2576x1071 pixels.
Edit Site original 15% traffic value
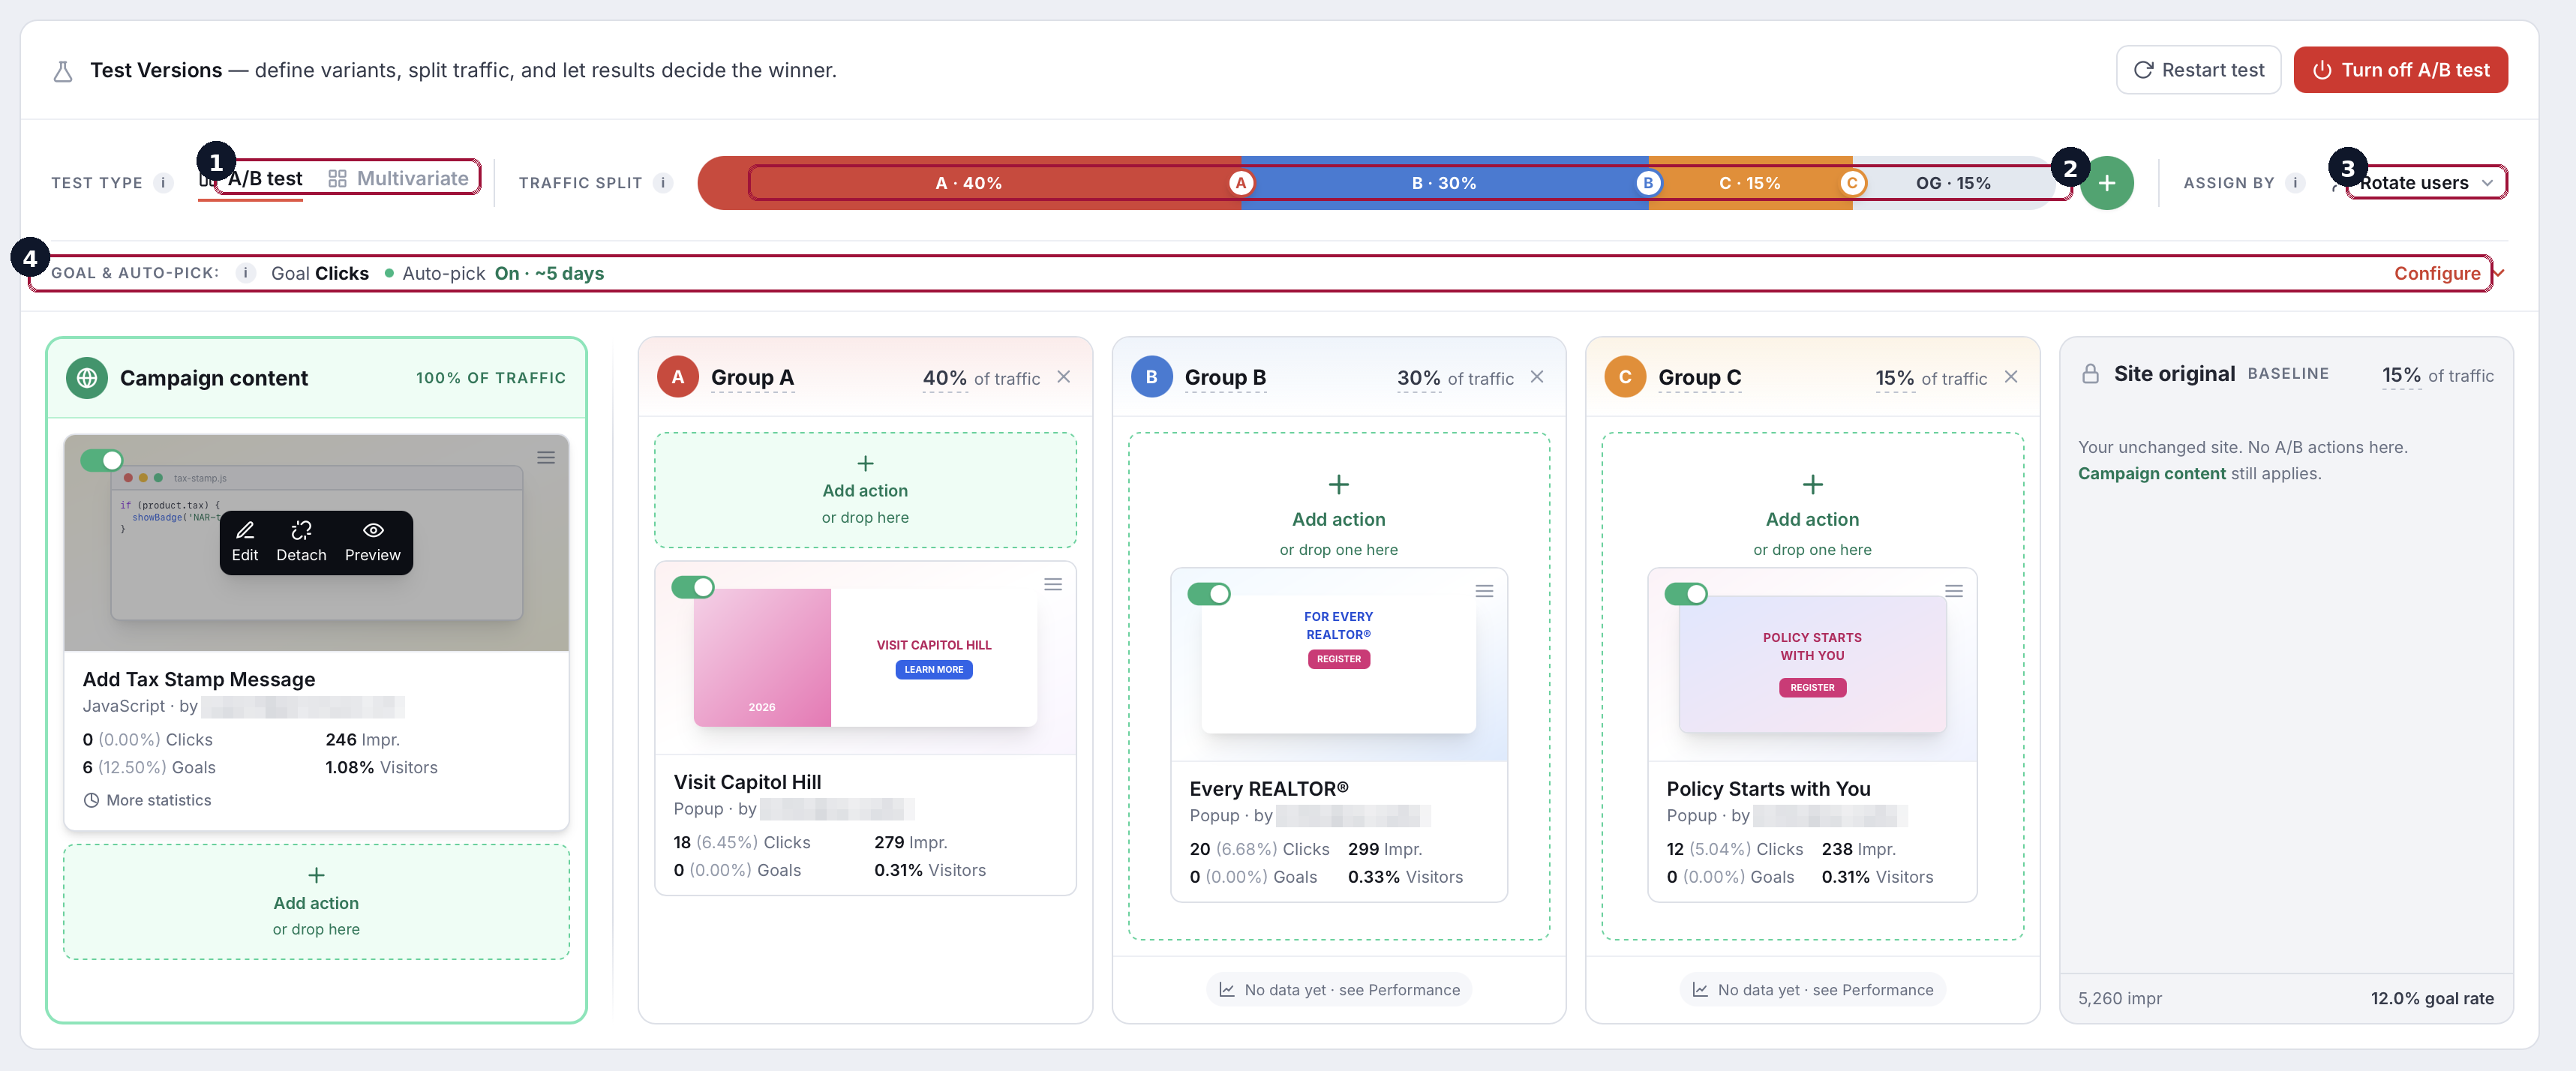(2401, 375)
